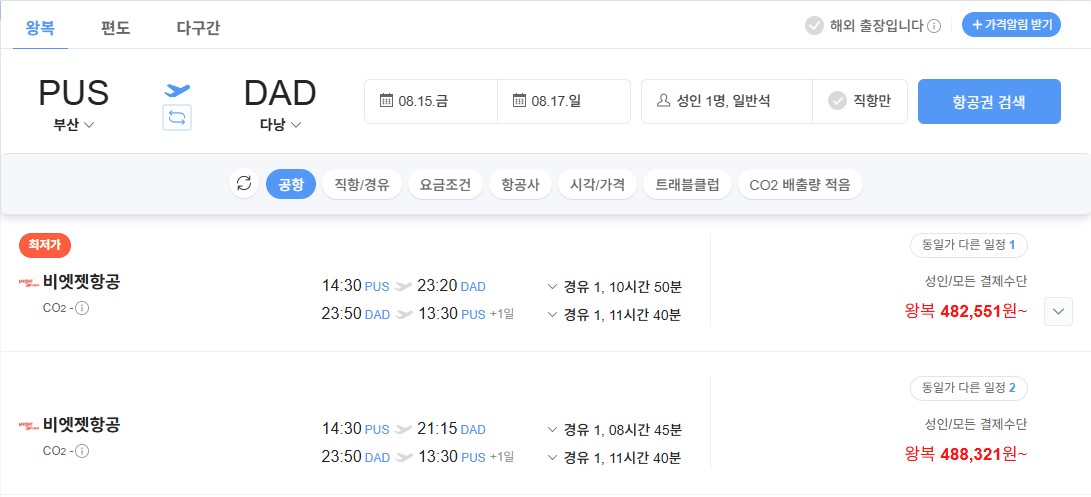Expand 14:30 PUS to 23:20 DAD layover details
Screen dimensions: 1091x497
[552, 286]
